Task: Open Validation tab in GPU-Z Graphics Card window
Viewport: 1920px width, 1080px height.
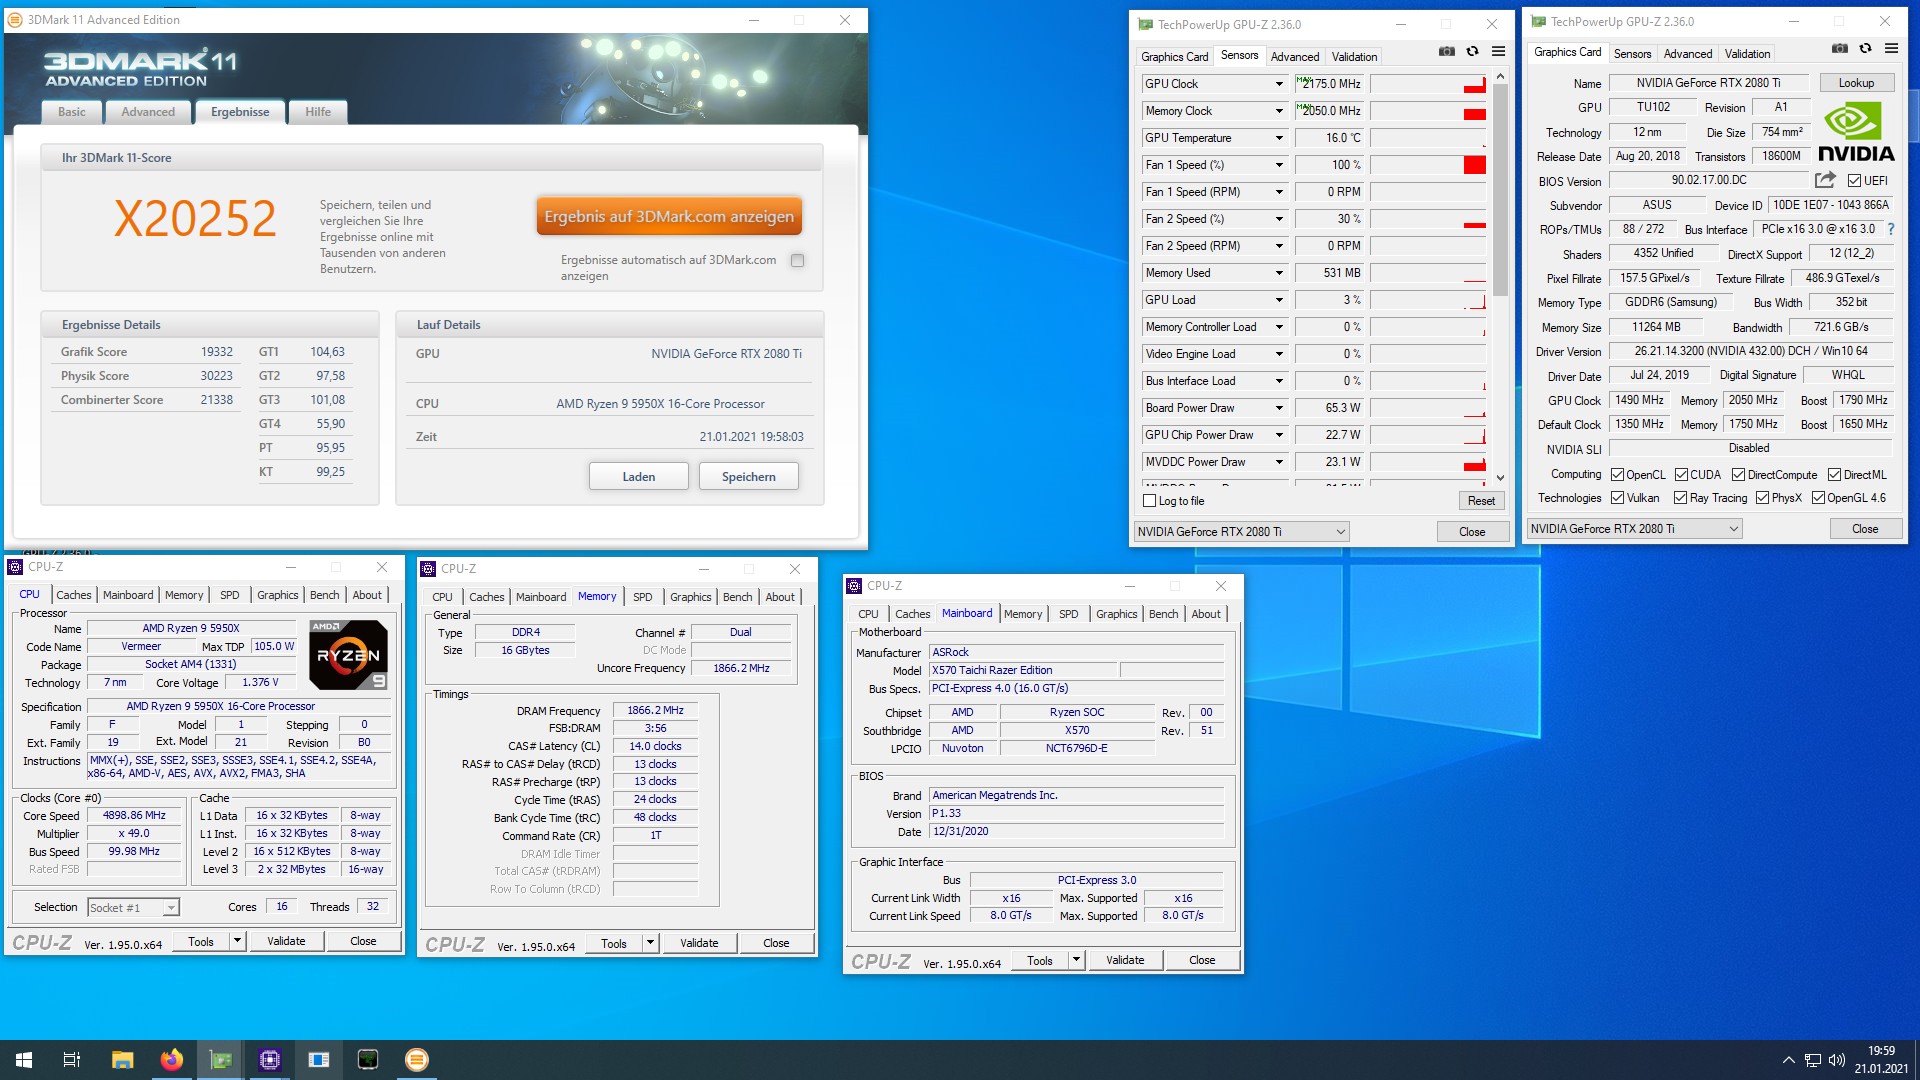Action: tap(1747, 54)
